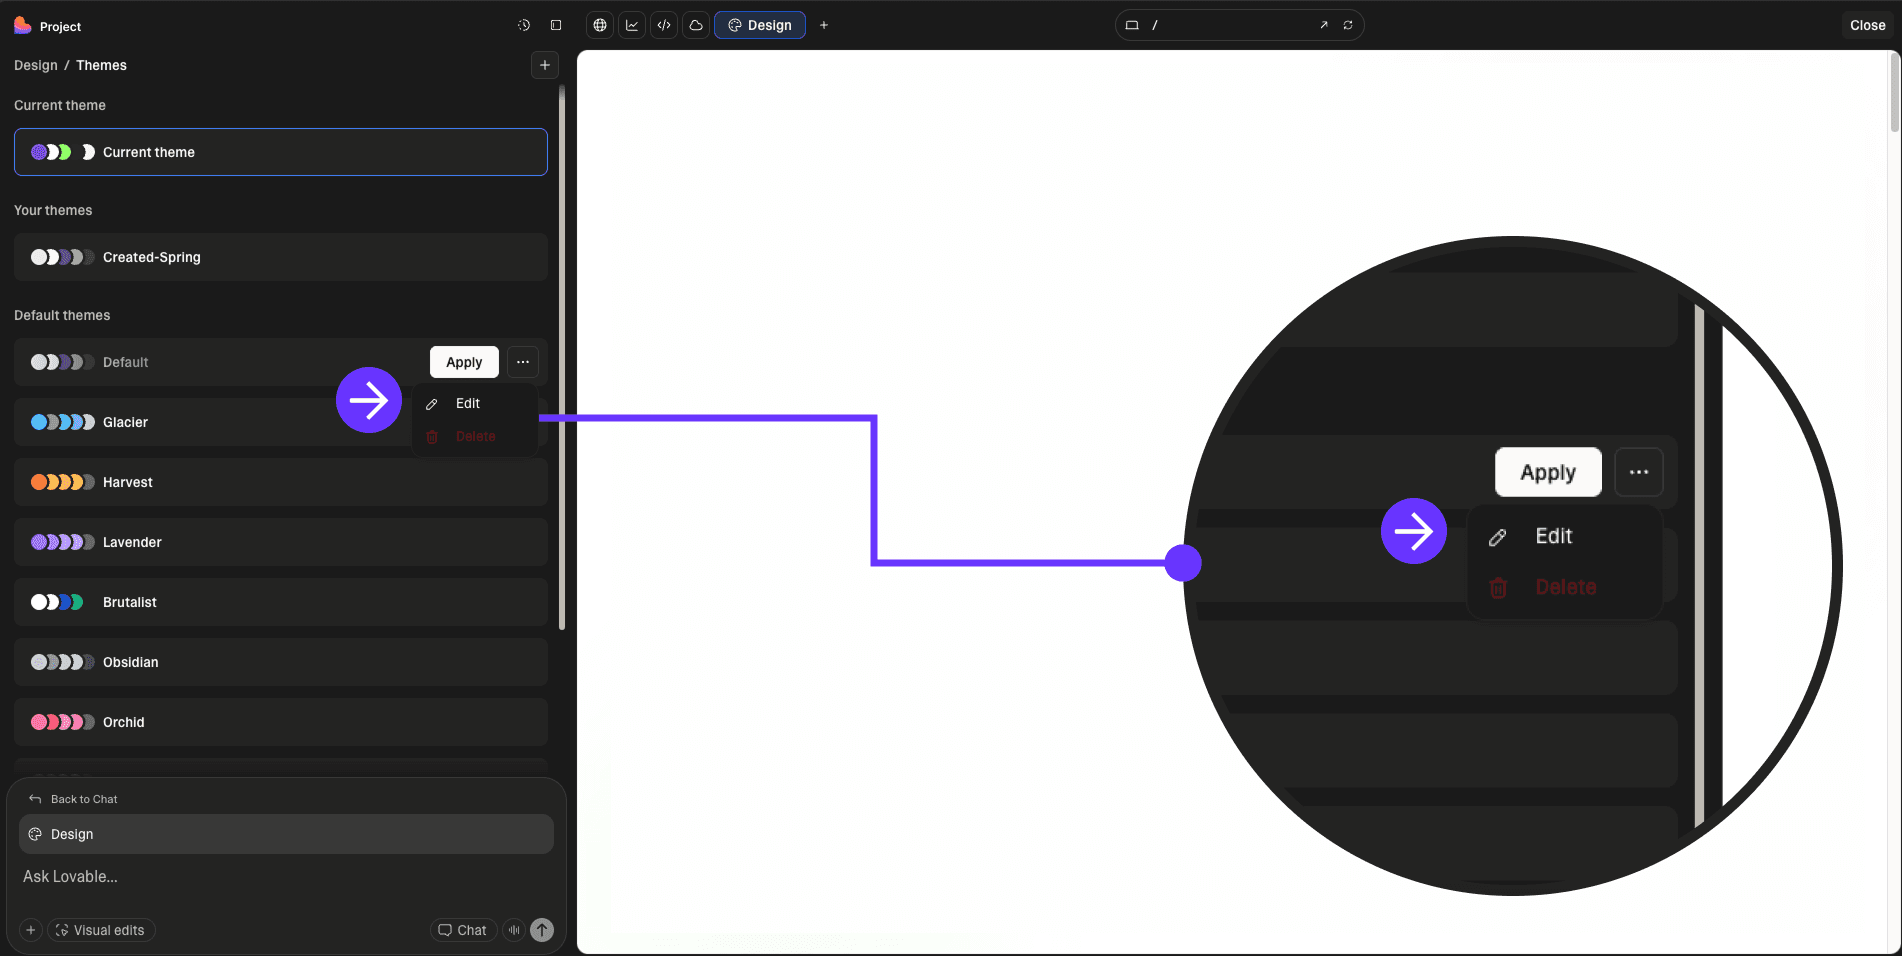Open the version history clock icon
Screen dimensions: 1902x956
[524, 25]
